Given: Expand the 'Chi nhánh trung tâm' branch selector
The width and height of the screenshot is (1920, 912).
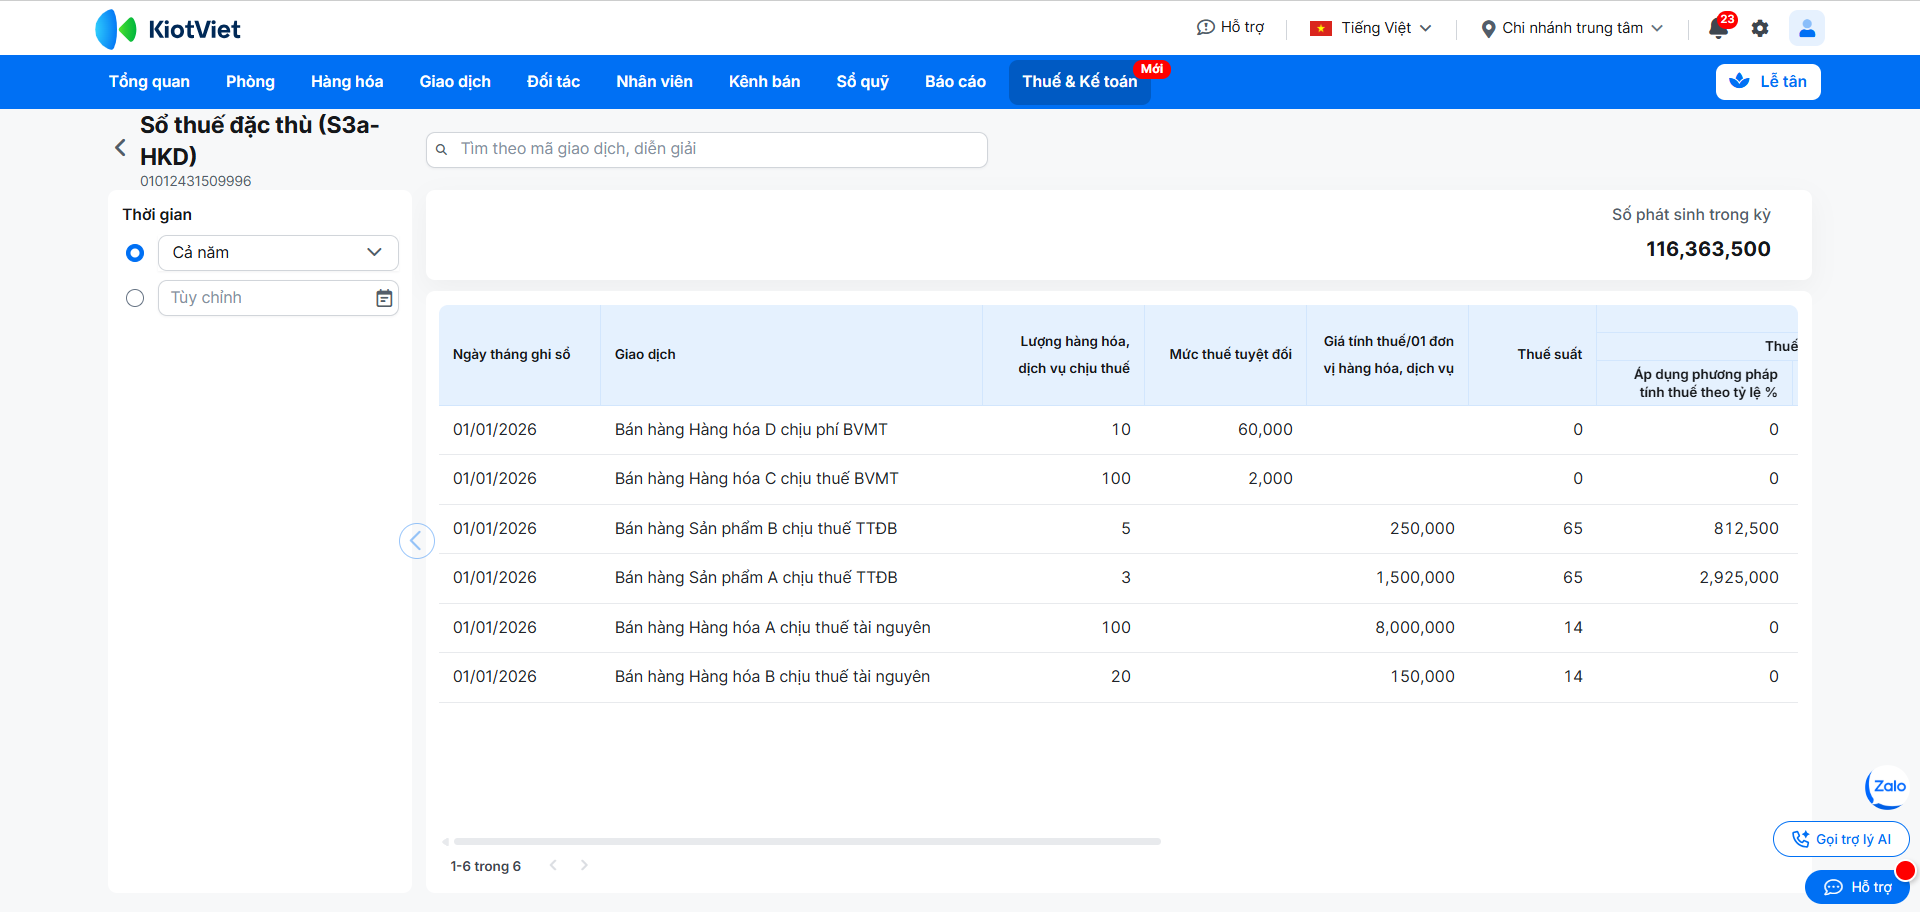Looking at the screenshot, I should [1572, 28].
